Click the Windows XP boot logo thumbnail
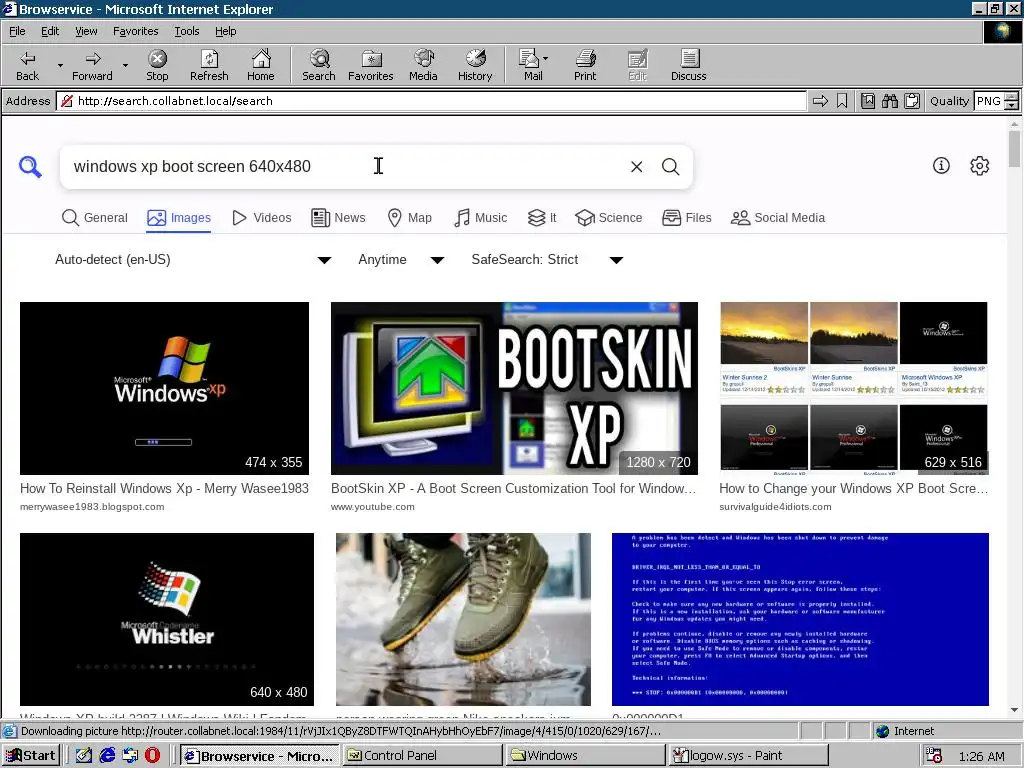The width and height of the screenshot is (1024, 768). (164, 388)
